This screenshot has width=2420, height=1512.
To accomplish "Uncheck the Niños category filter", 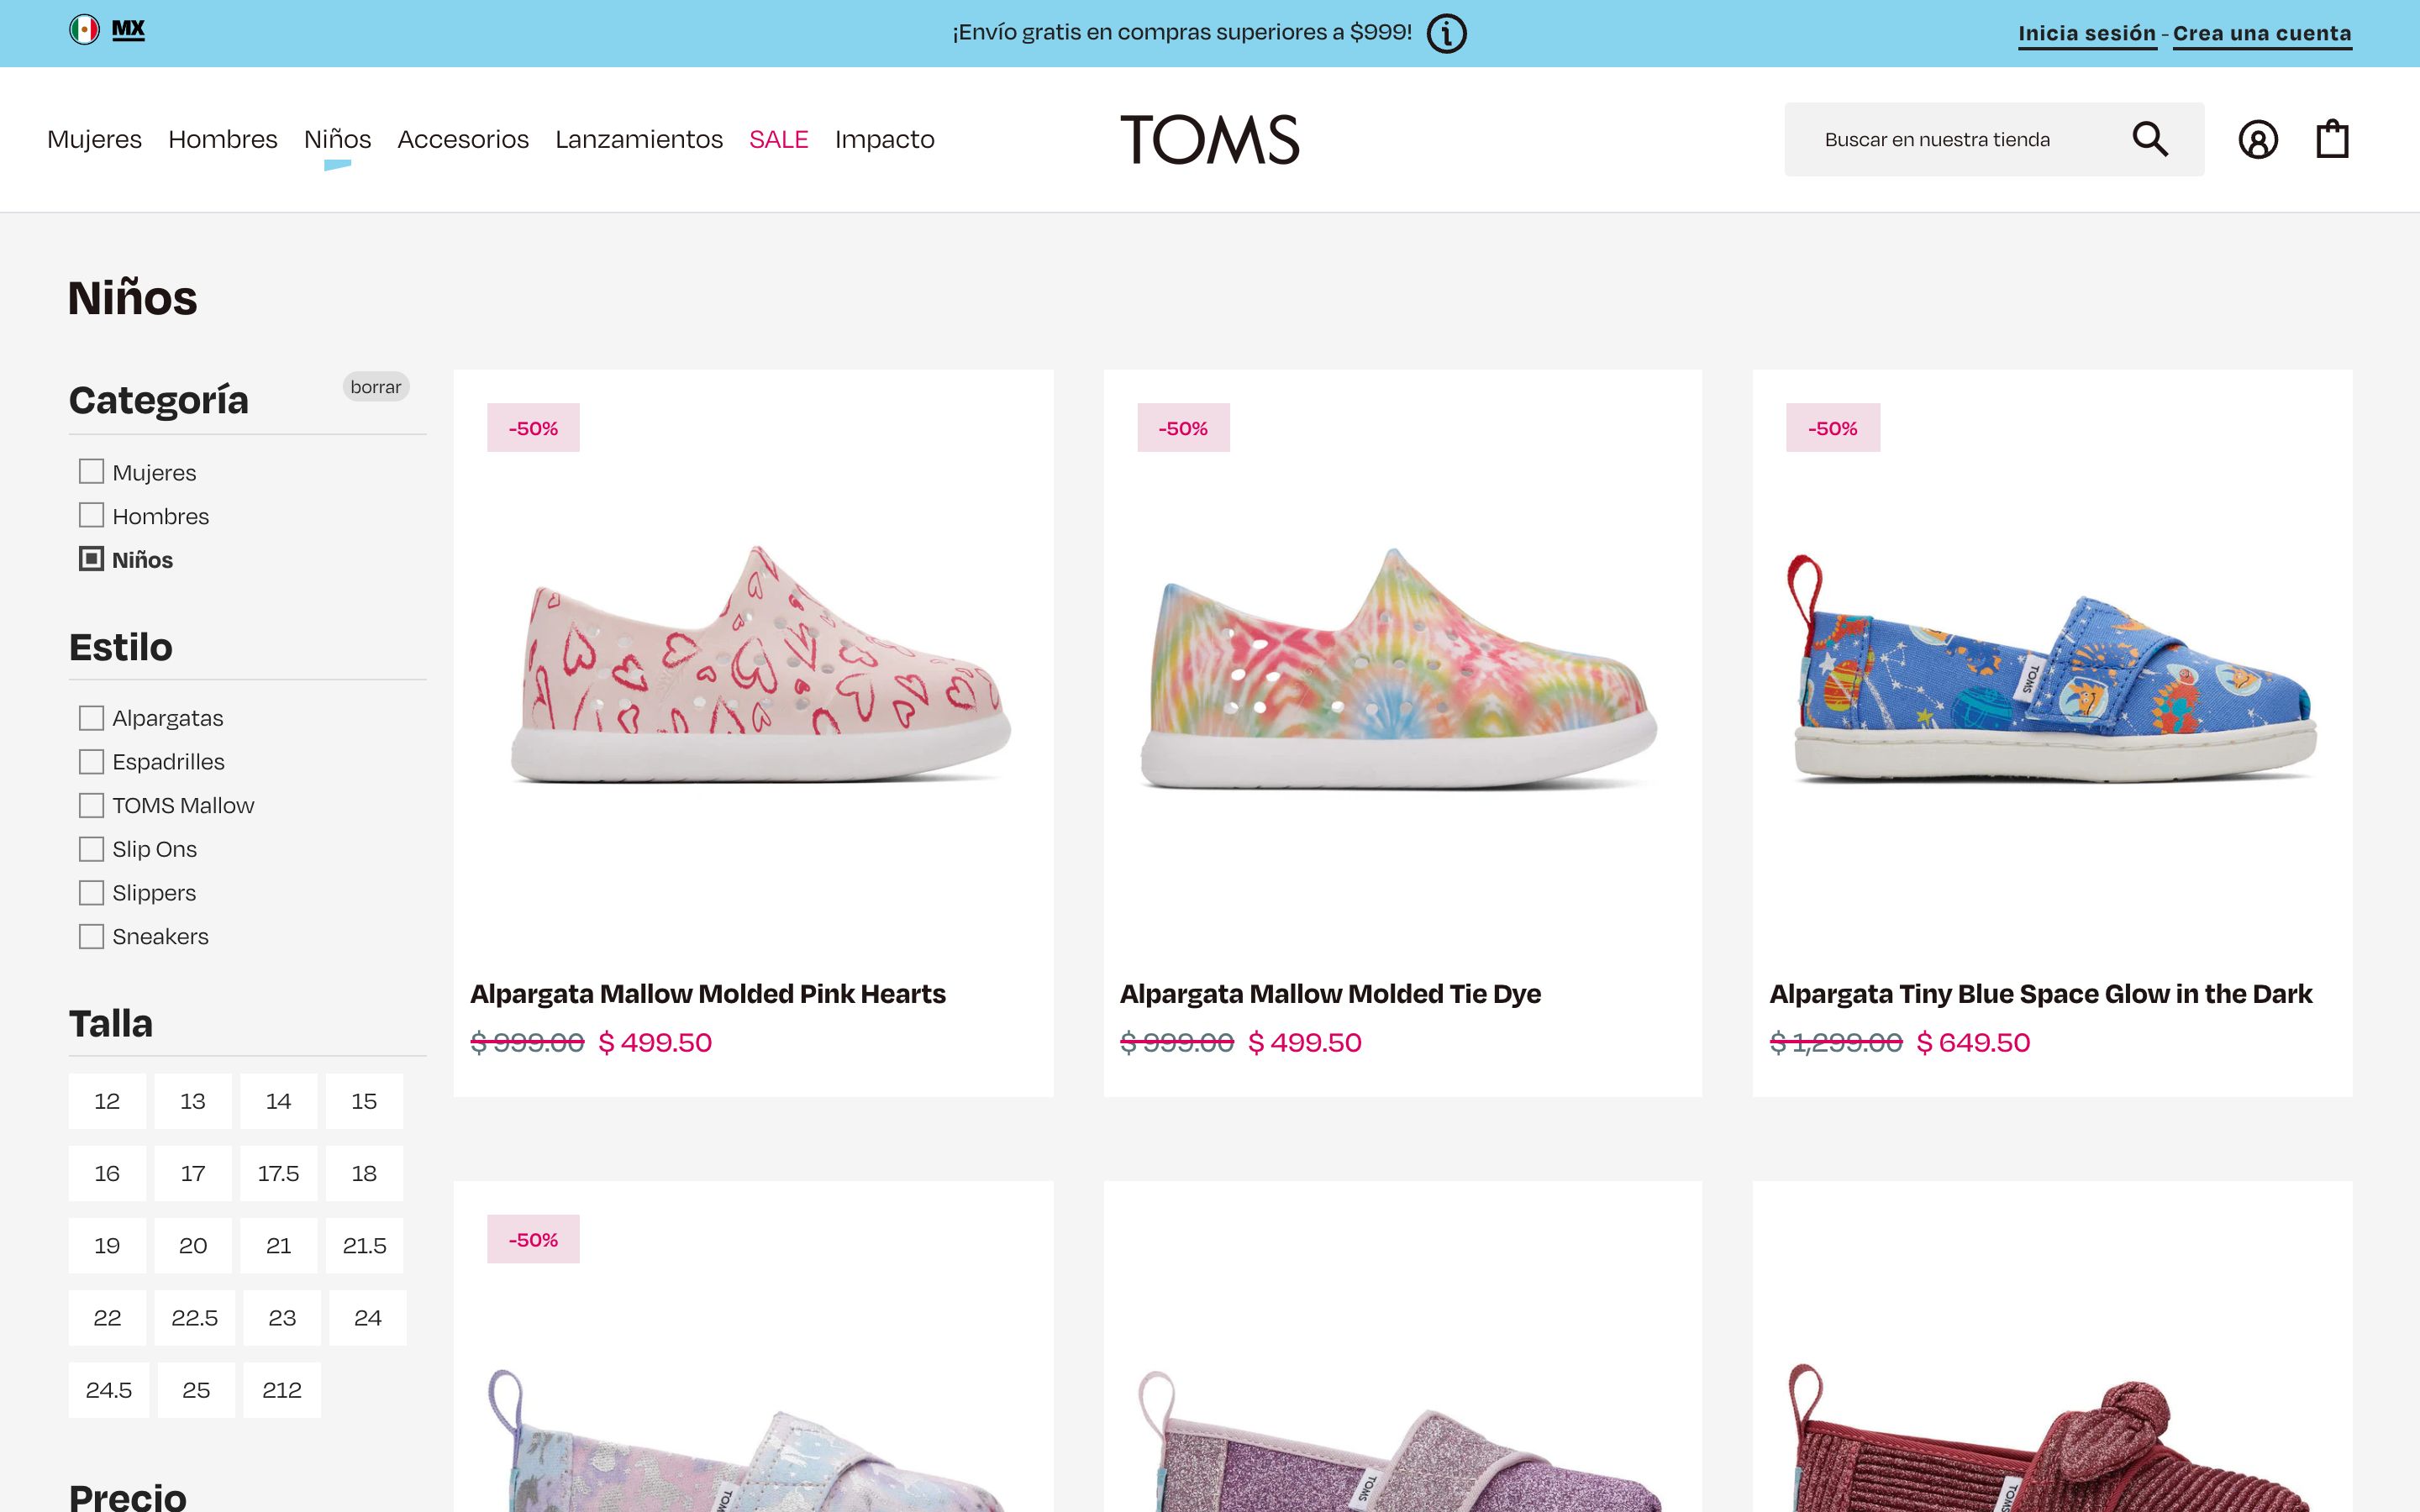I will click(x=91, y=558).
